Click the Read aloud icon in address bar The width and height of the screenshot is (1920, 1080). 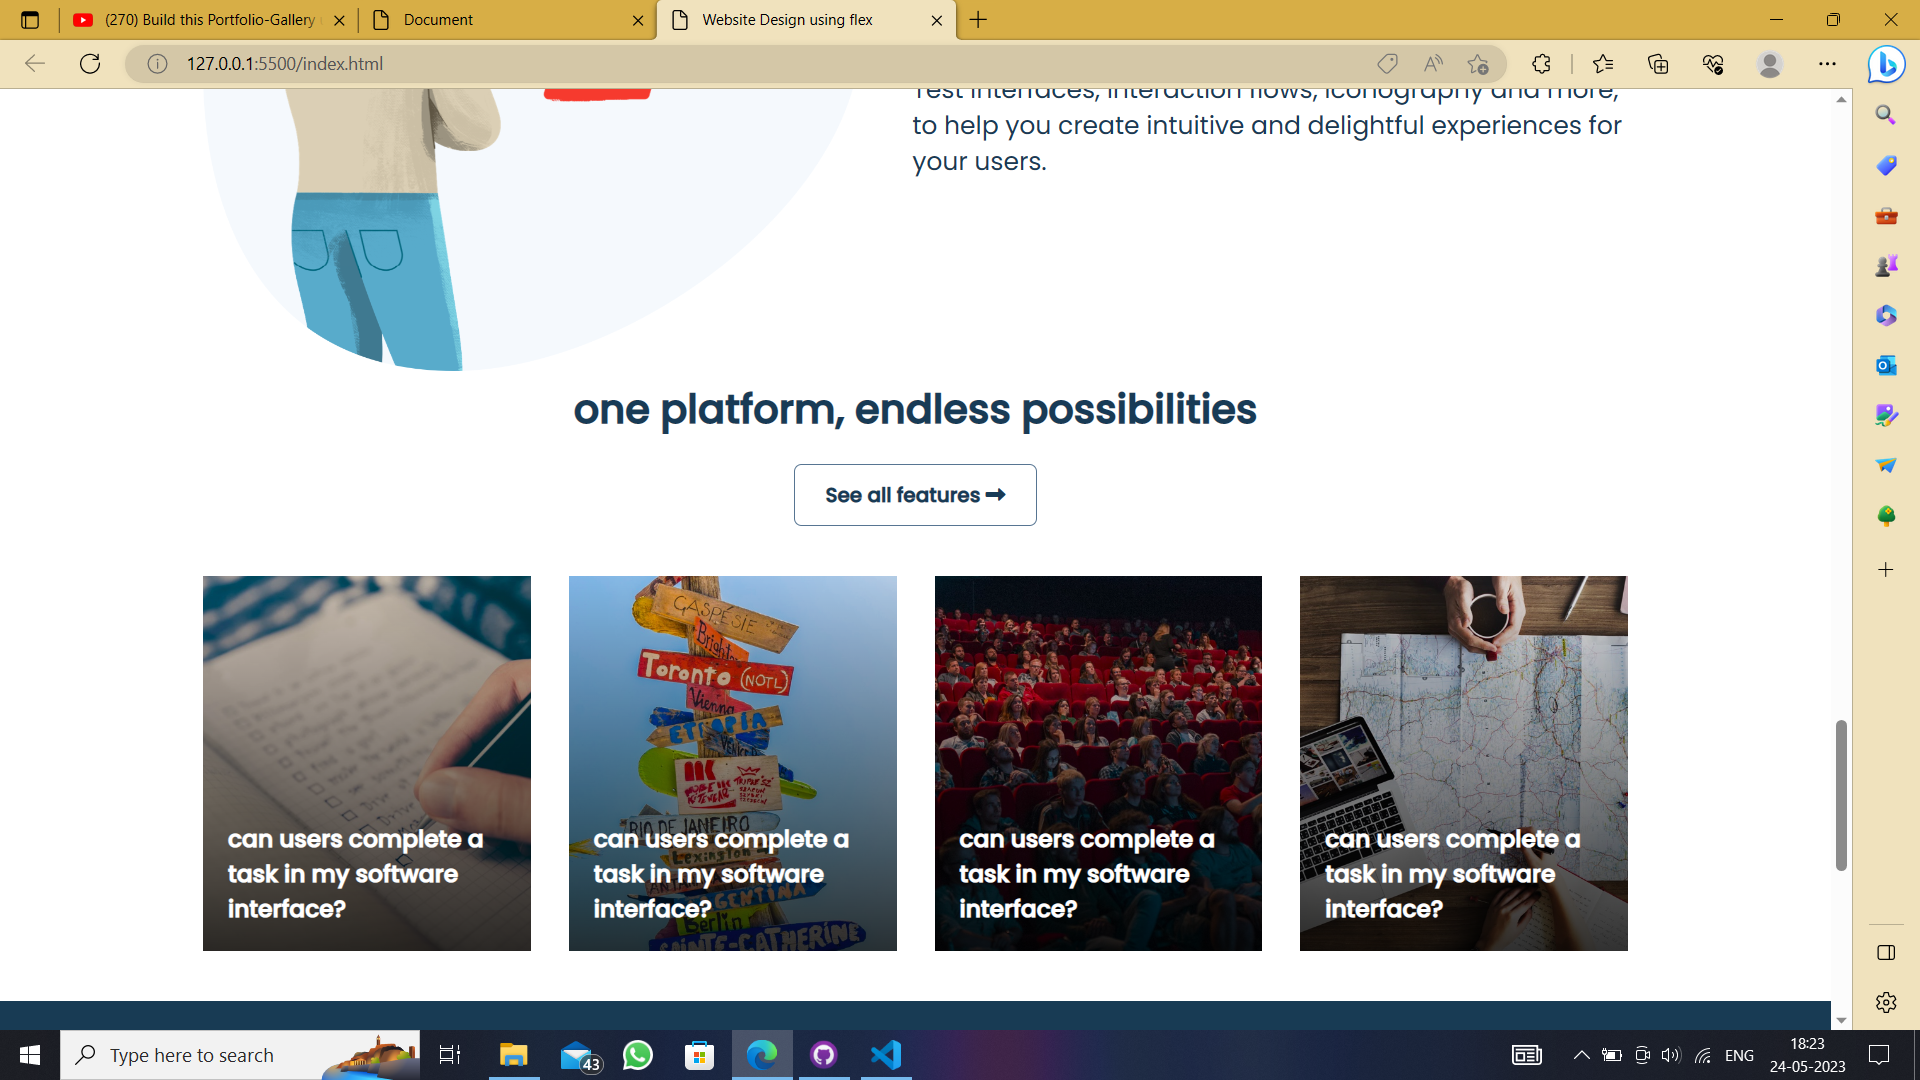point(1433,64)
